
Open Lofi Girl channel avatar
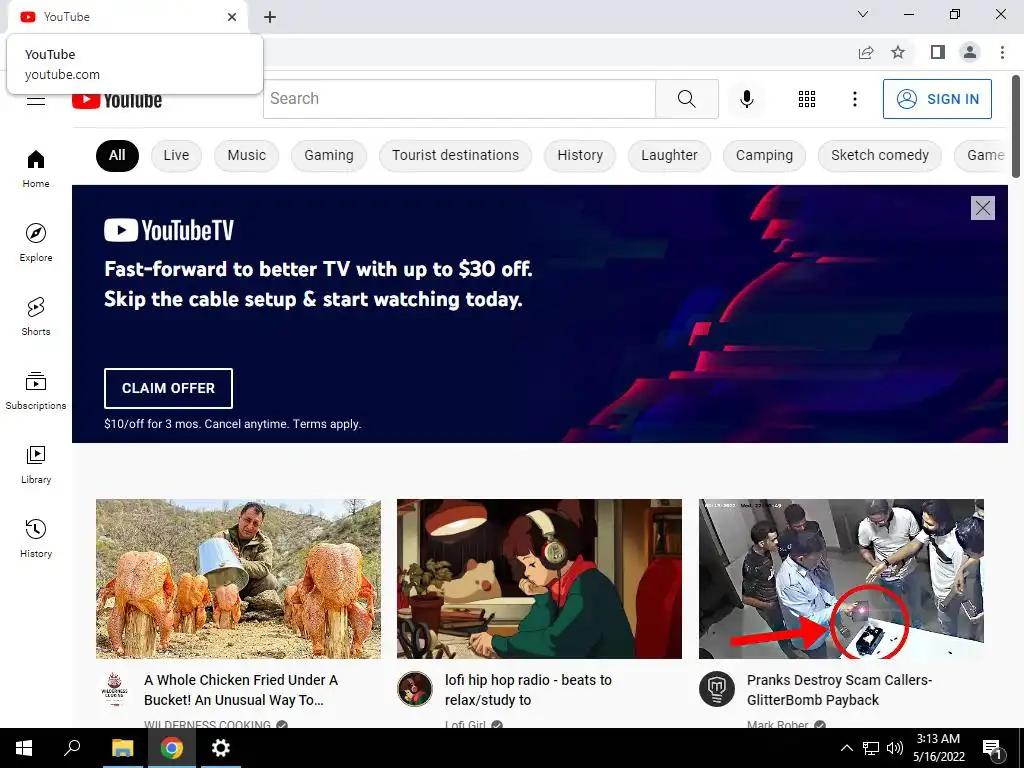(415, 689)
